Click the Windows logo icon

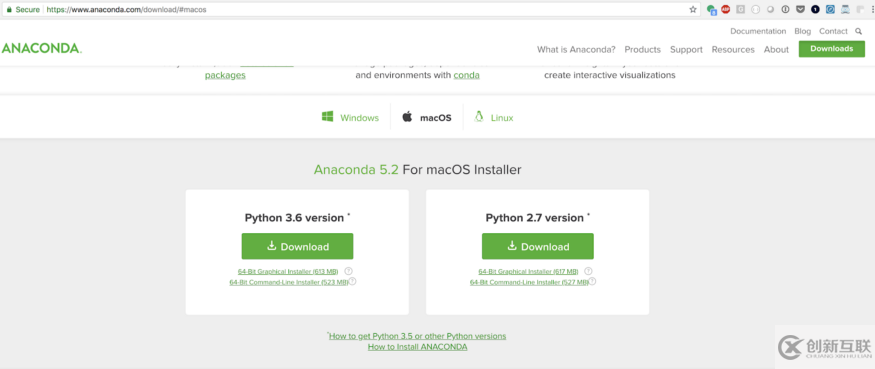(328, 117)
